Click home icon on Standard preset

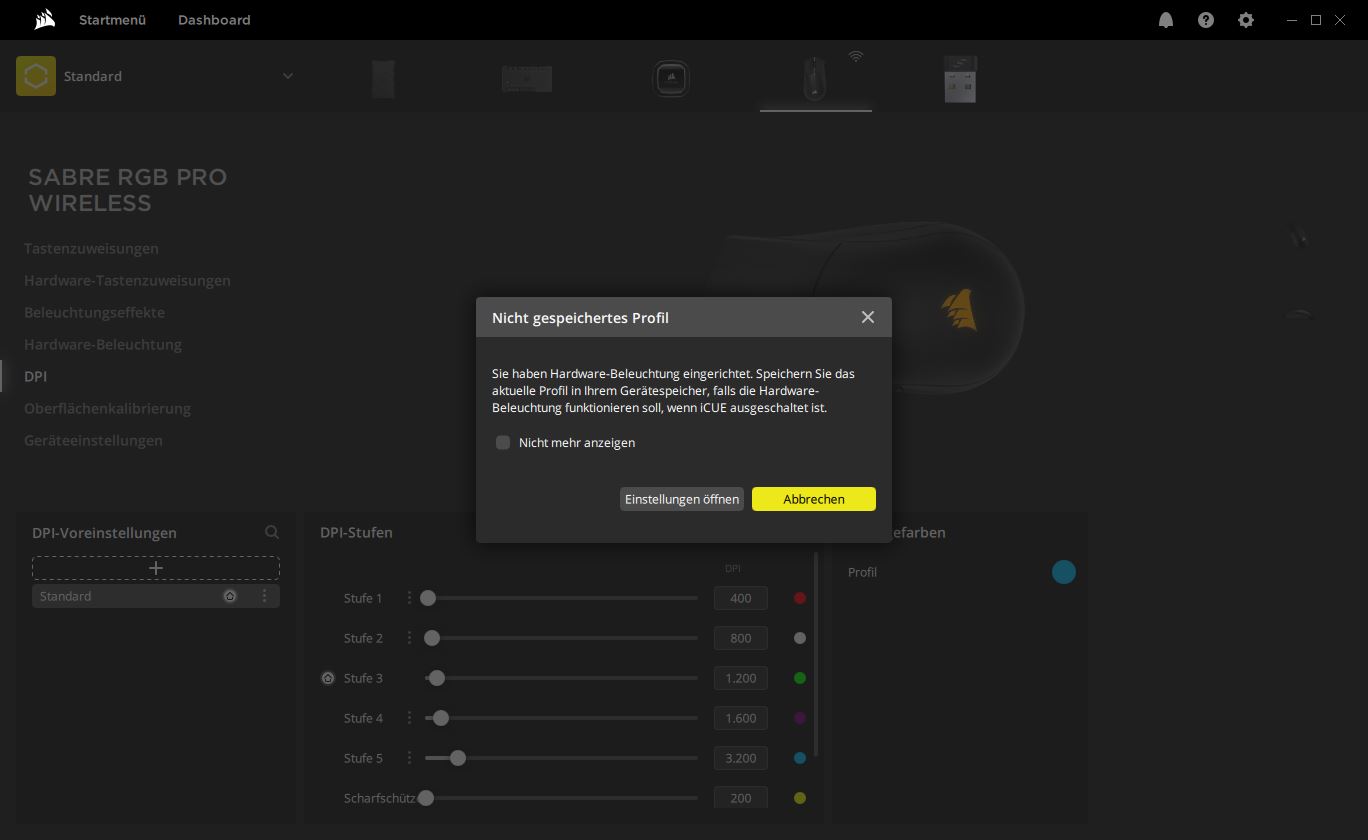(x=230, y=596)
